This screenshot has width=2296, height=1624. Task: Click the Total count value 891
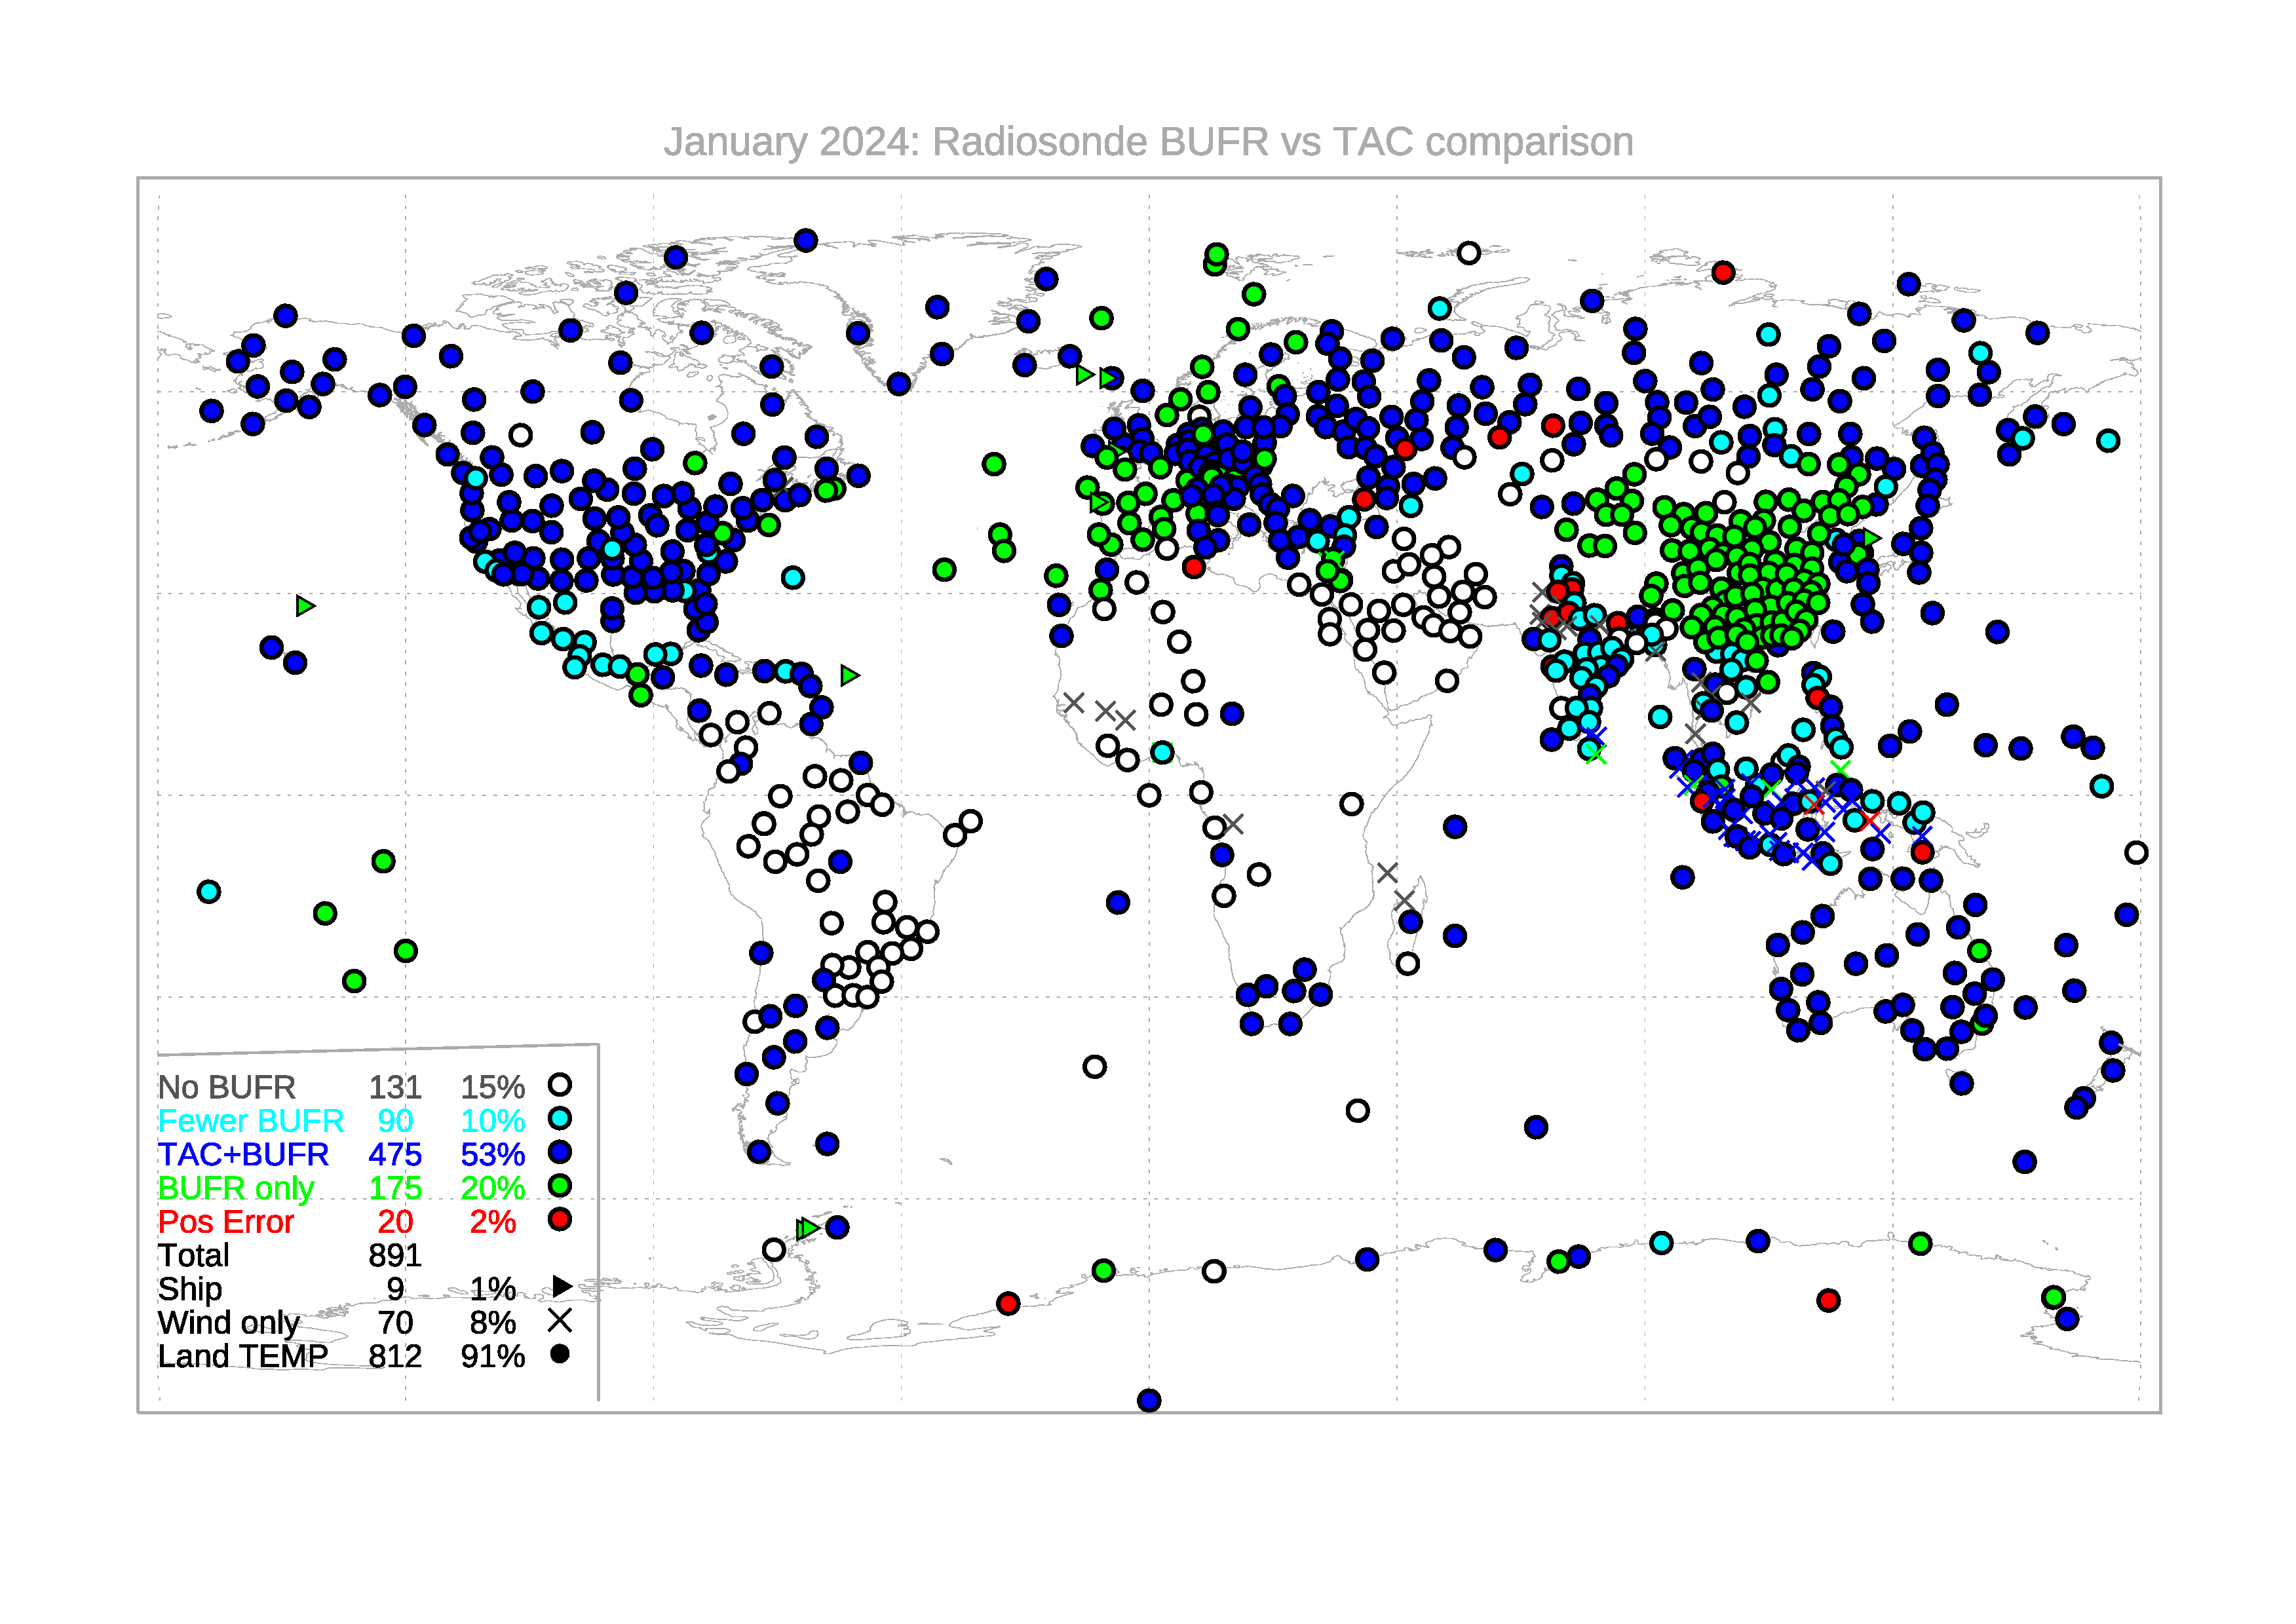tap(395, 1256)
